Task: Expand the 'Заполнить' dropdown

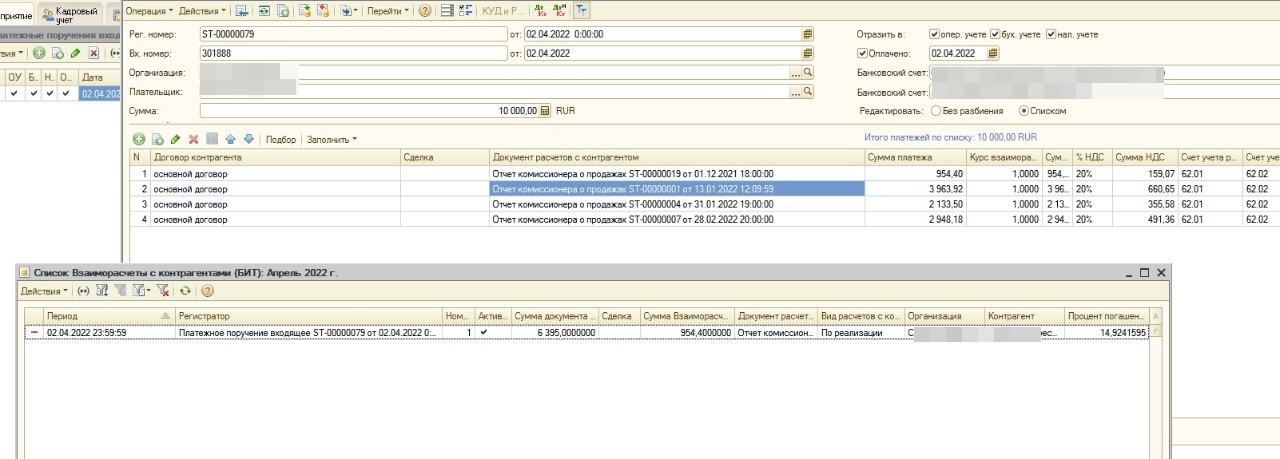Action: point(331,140)
